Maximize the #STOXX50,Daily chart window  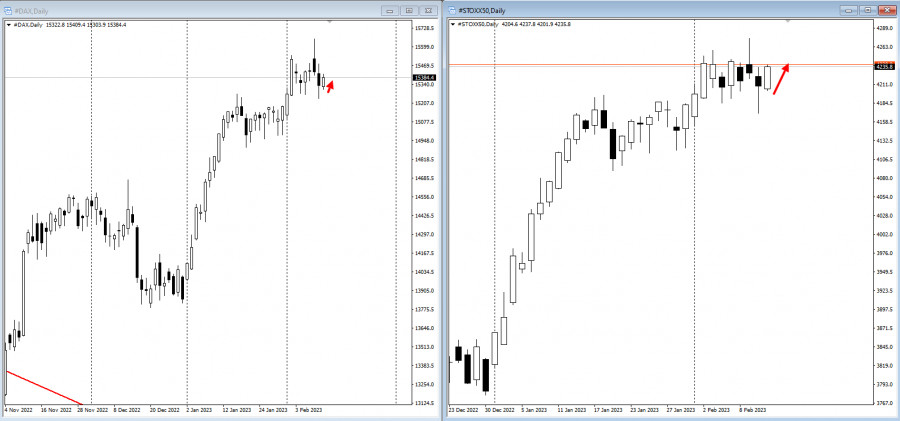pos(867,10)
